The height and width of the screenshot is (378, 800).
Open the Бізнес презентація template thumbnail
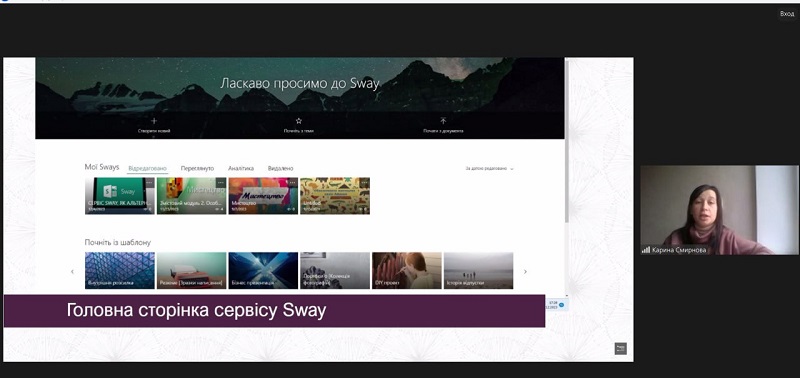(263, 270)
